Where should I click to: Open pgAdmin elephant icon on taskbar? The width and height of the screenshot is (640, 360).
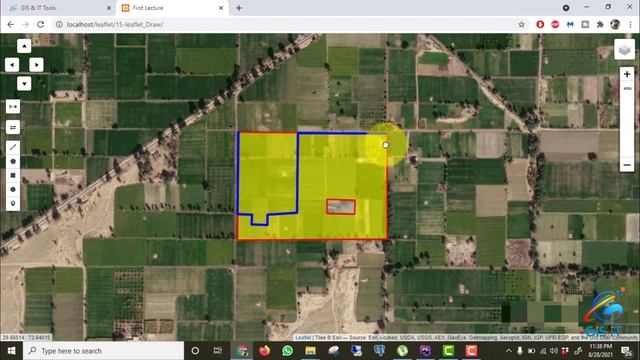(x=379, y=351)
